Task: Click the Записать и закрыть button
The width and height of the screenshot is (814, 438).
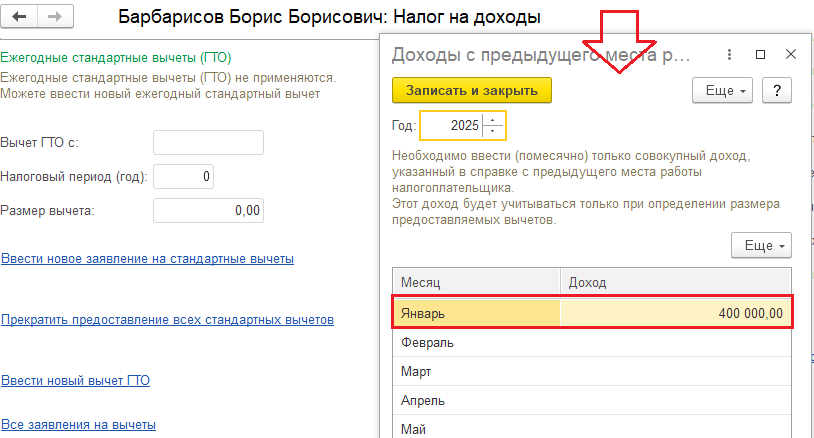Action: click(x=471, y=90)
